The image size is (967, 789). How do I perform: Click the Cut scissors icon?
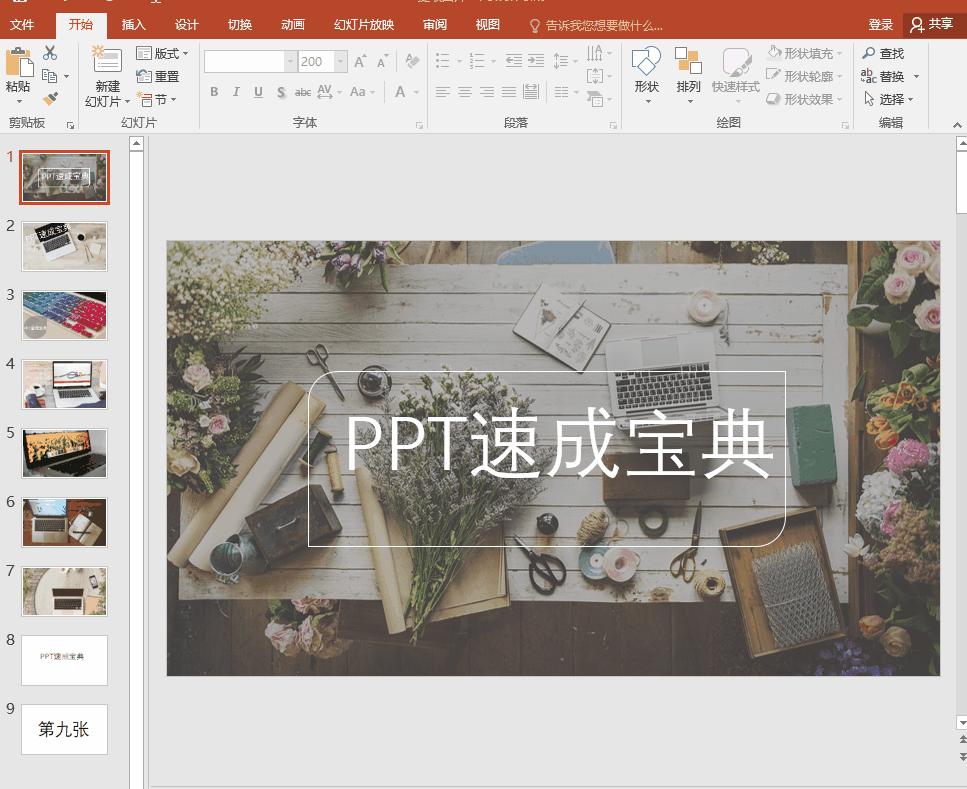[50, 53]
